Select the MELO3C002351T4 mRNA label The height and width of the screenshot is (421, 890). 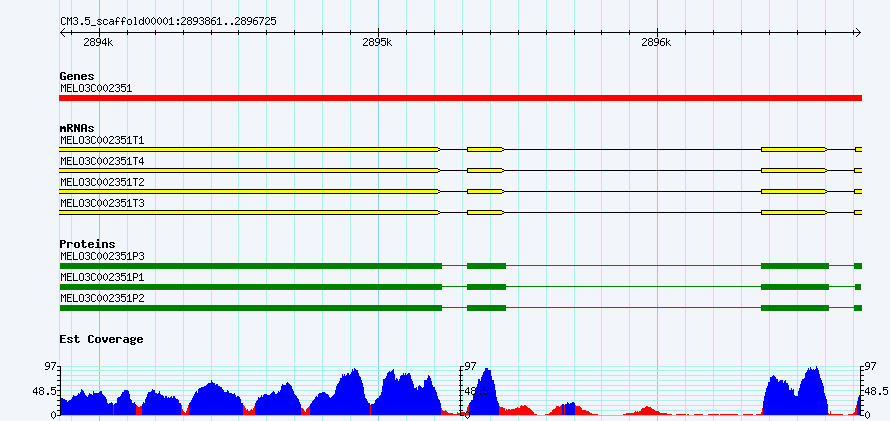pyautogui.click(x=102, y=161)
